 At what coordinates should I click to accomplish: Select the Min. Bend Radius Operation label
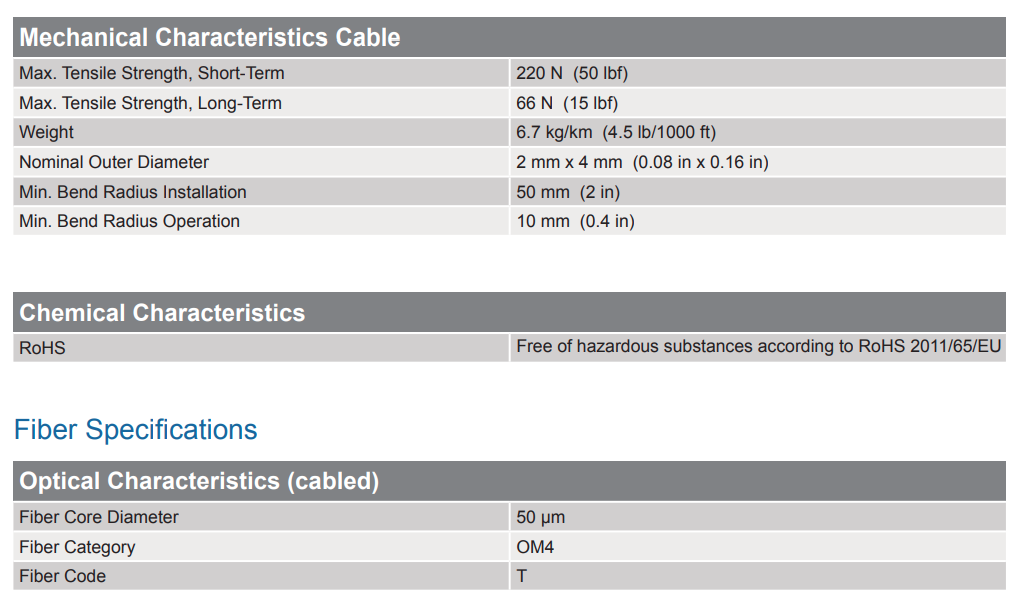129,221
